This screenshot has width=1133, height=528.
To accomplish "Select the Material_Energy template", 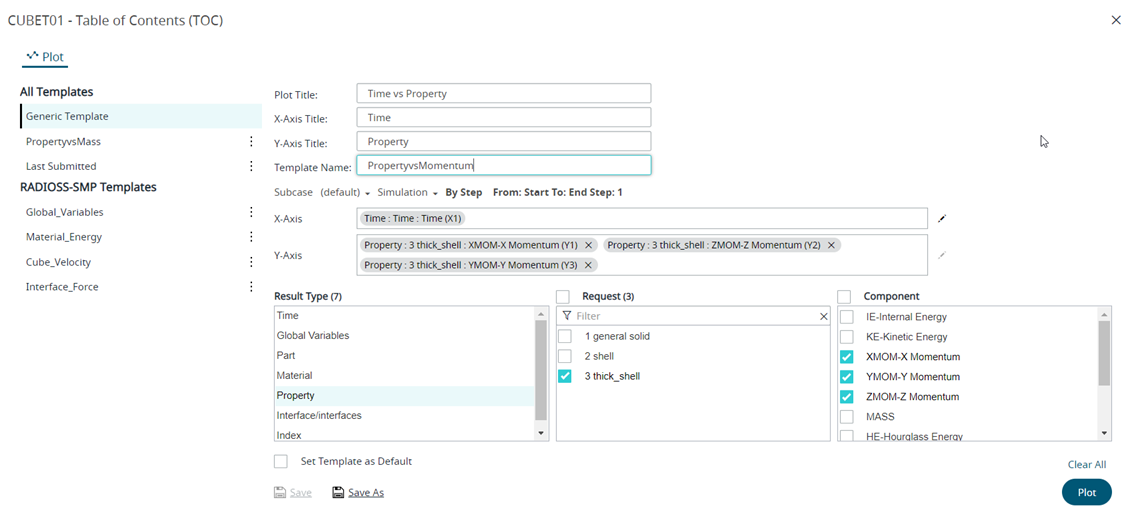I will [64, 237].
